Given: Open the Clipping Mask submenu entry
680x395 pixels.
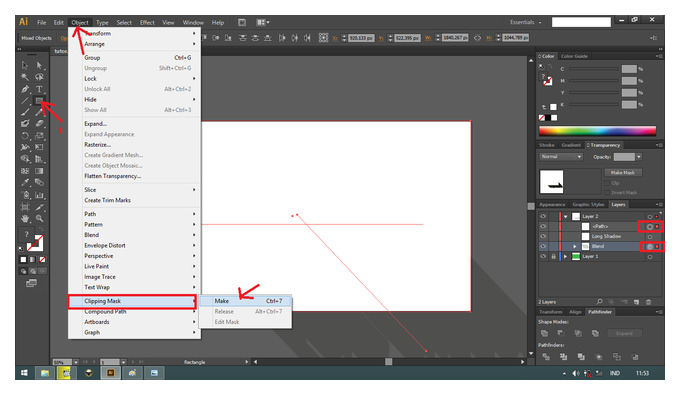Looking at the screenshot, I should click(132, 301).
